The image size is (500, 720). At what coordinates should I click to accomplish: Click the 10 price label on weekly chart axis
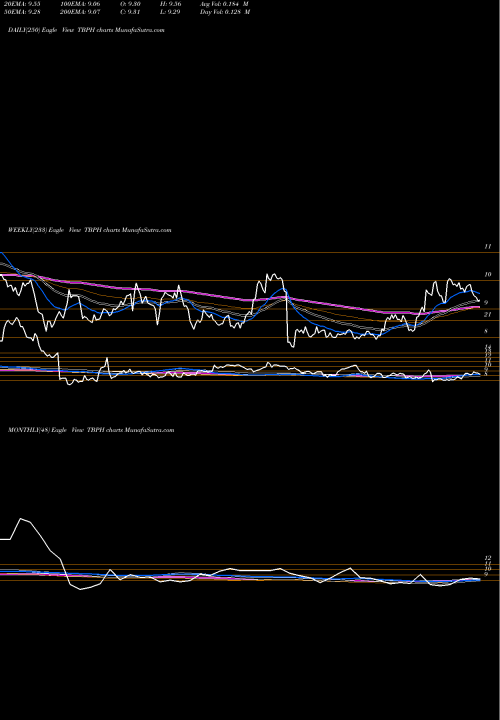coord(488,275)
